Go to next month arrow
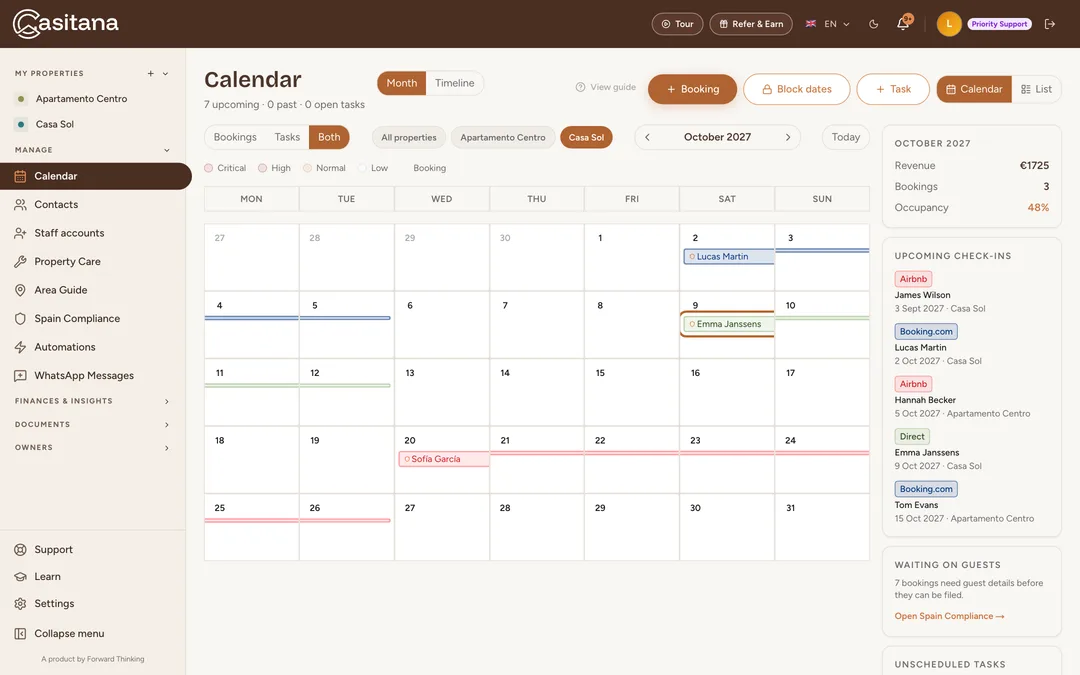This screenshot has width=1080, height=675. (788, 137)
